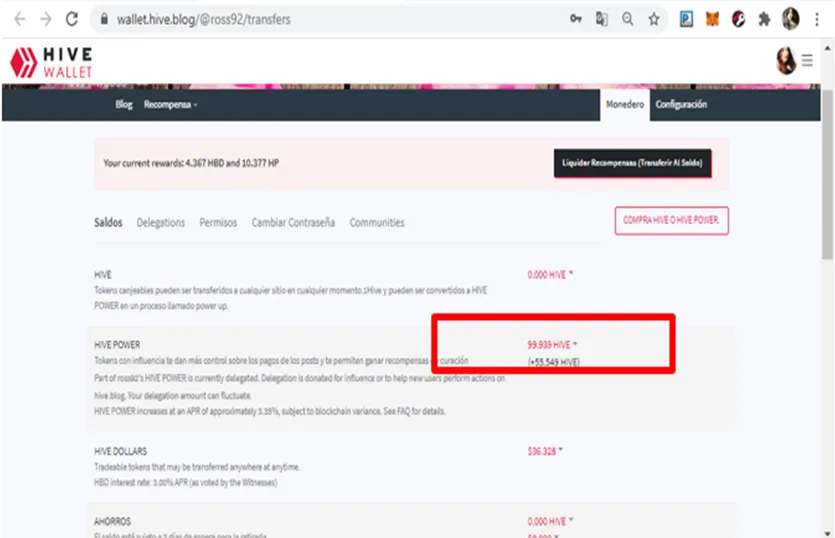The width and height of the screenshot is (835, 538).
Task: Expand the Ahorros 0.000 HIVE dropdown
Action: (x=550, y=521)
